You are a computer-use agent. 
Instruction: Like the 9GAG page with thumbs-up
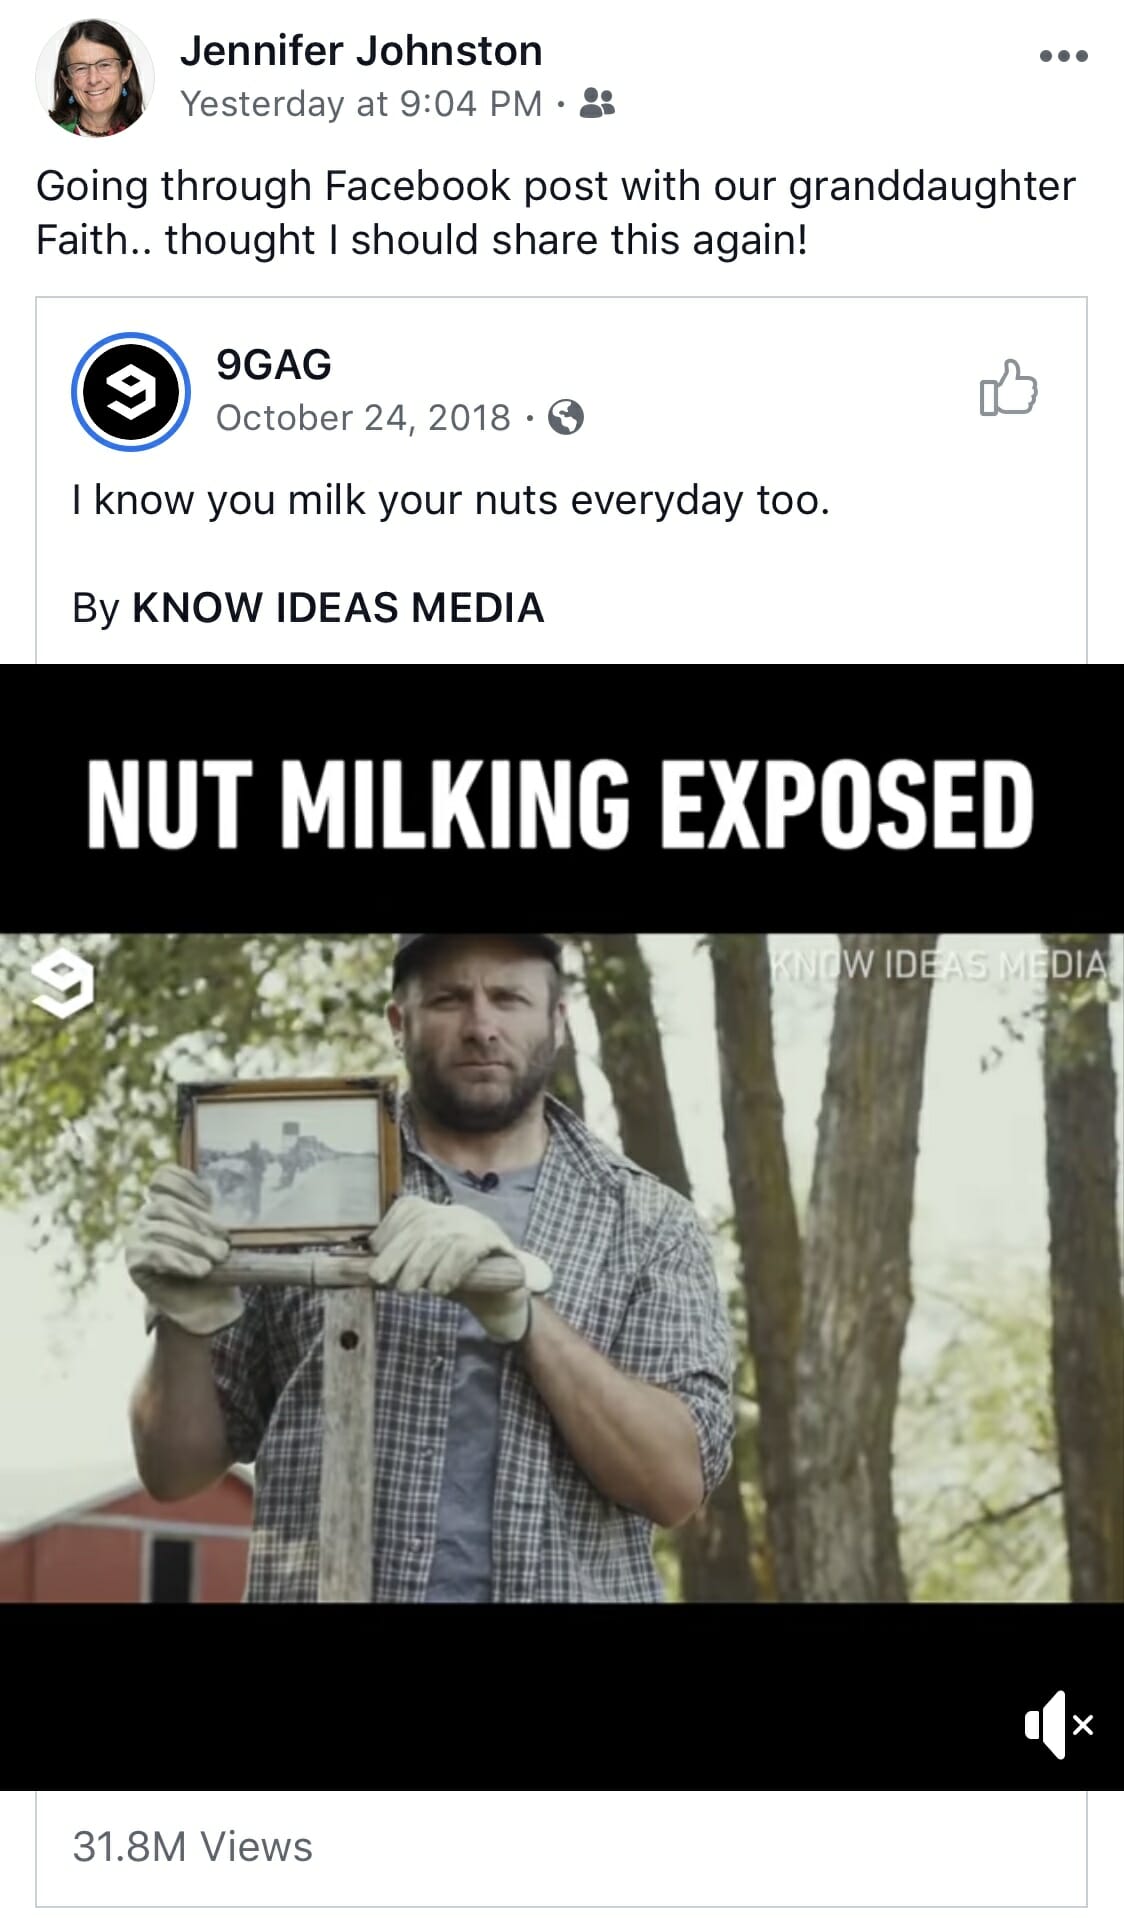pos(1008,388)
